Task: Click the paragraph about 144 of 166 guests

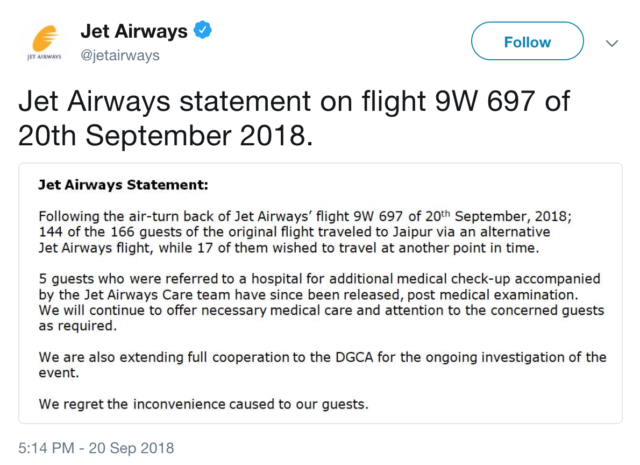Action: 305,232
